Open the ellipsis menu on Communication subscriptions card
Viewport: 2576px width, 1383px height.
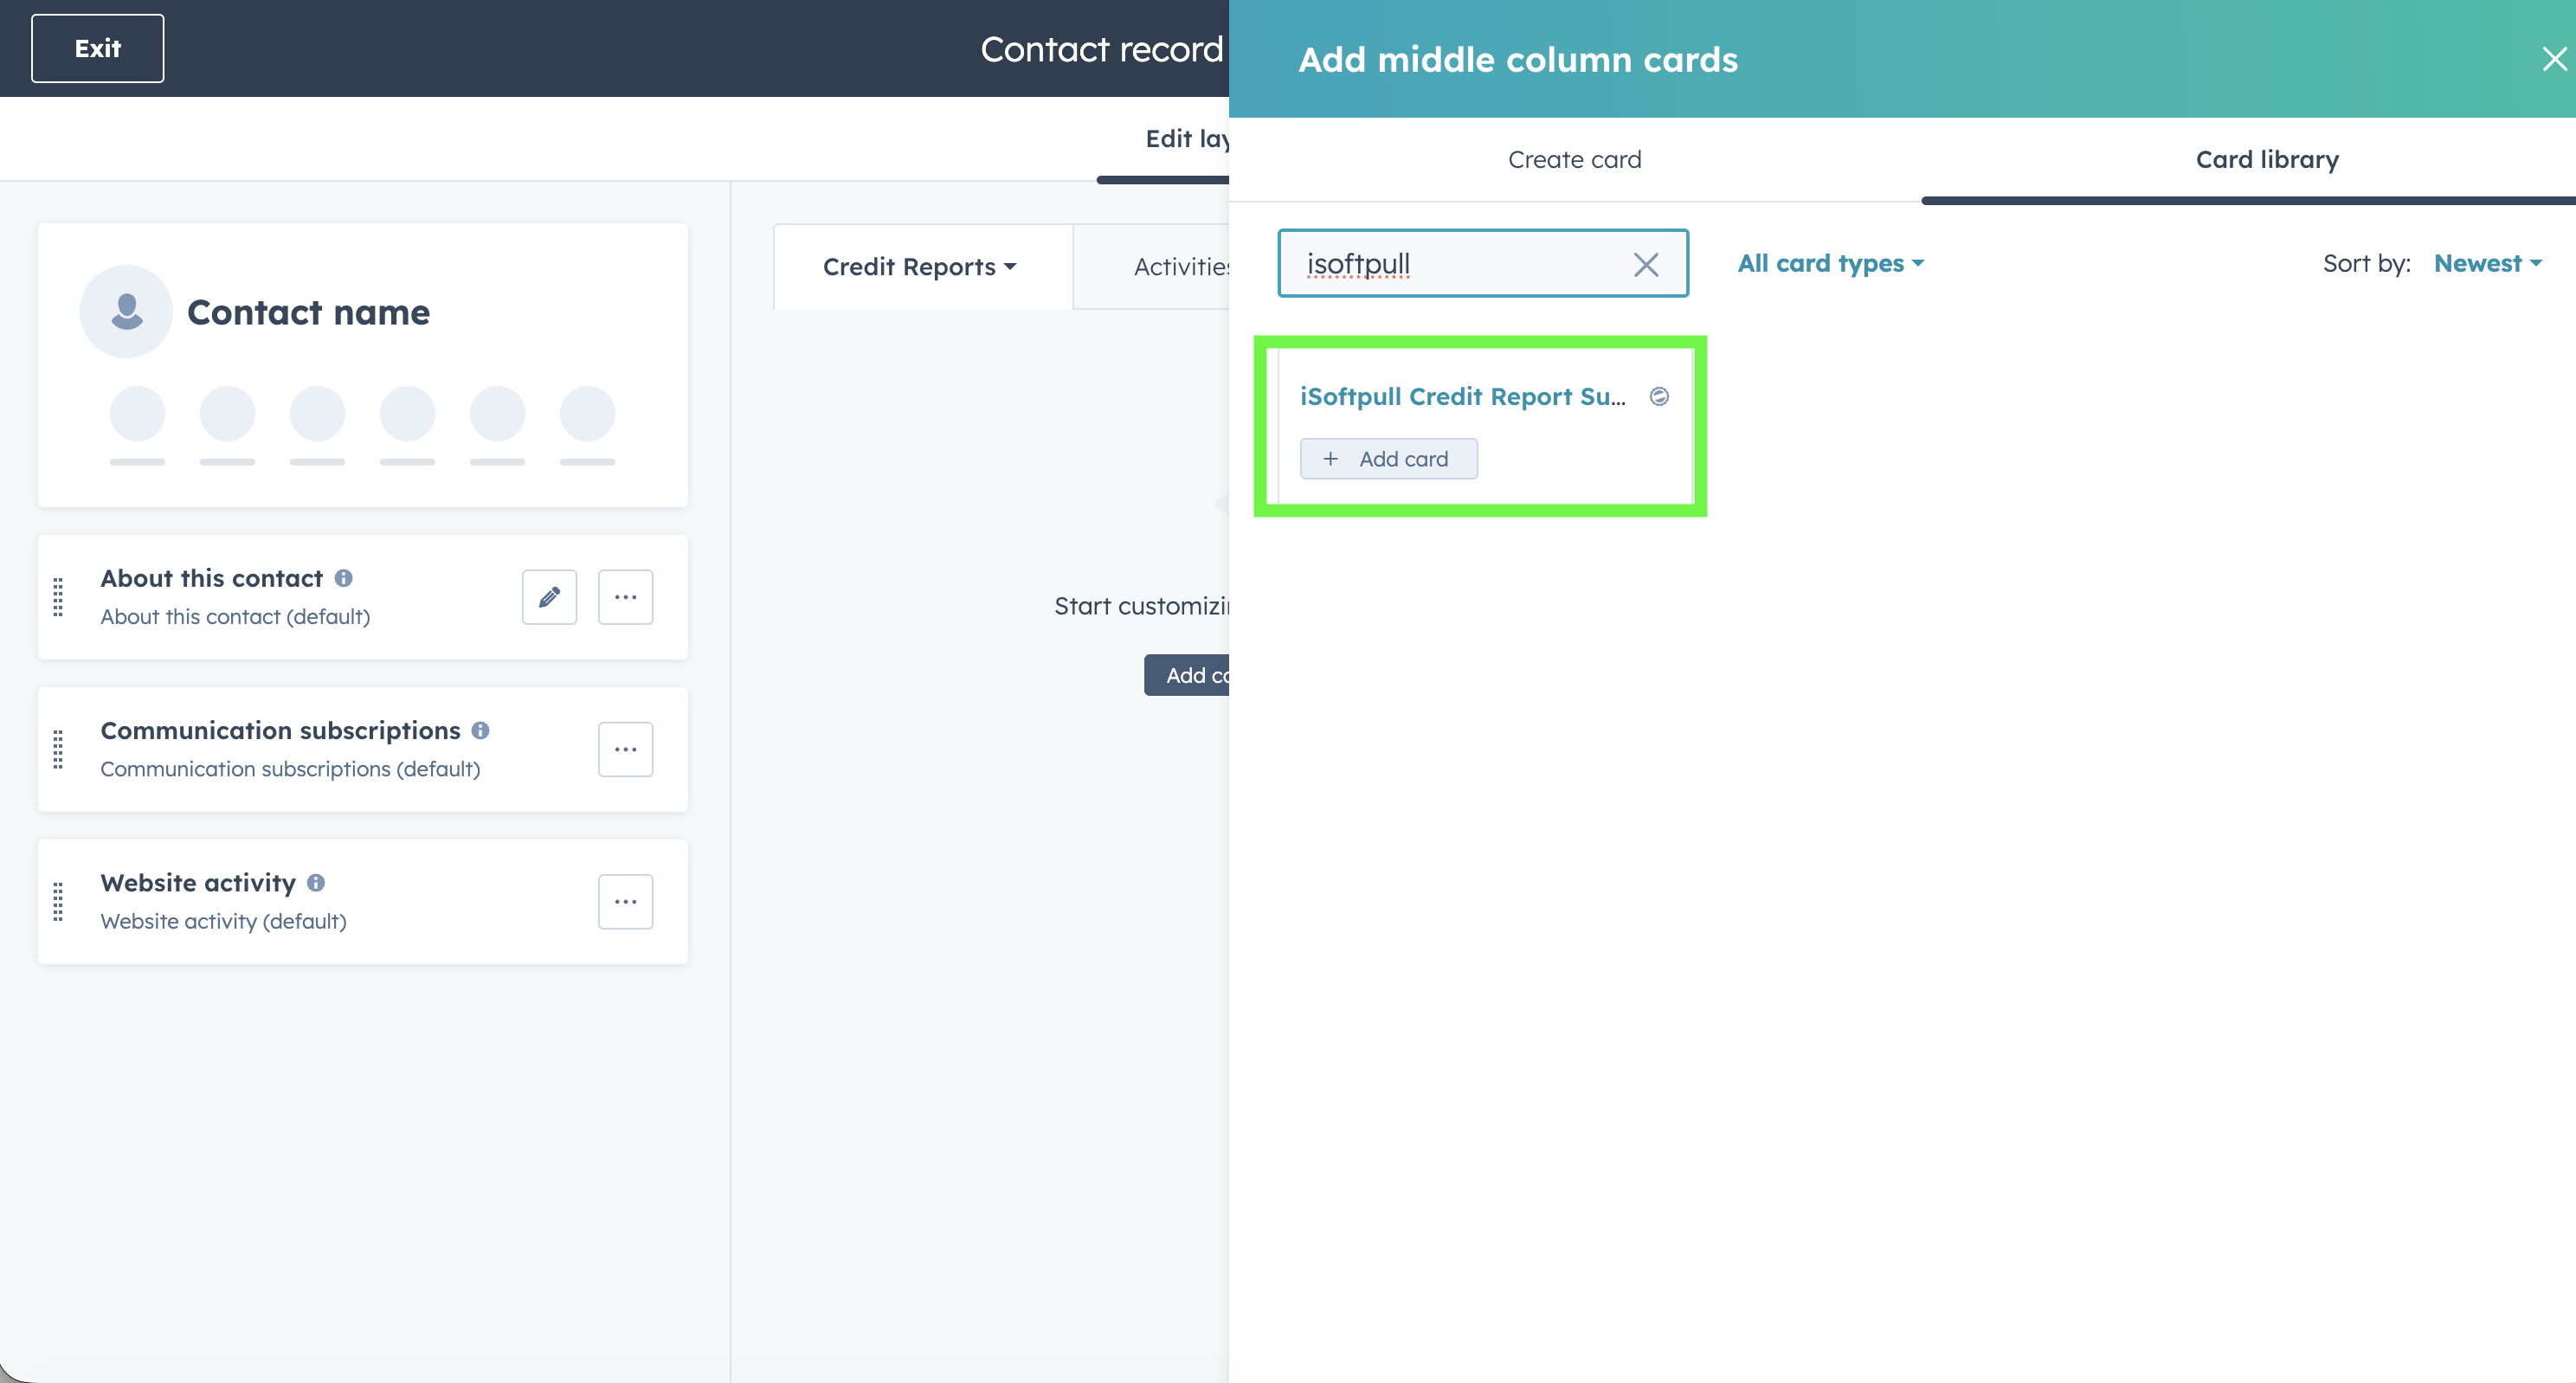(625, 749)
